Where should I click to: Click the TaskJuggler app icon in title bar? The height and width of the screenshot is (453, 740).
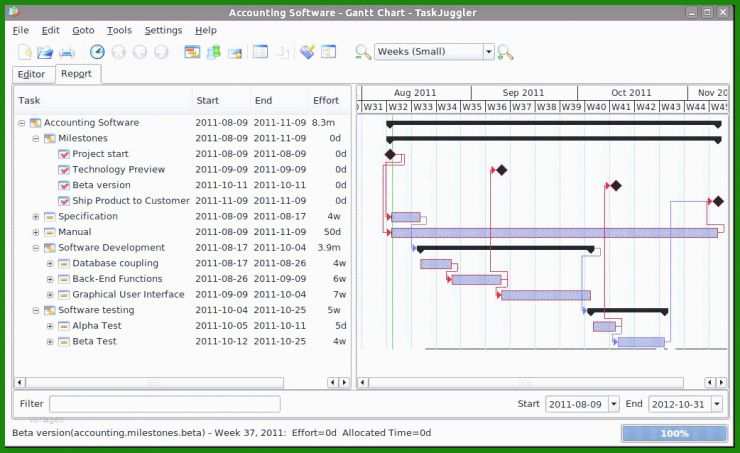14,11
